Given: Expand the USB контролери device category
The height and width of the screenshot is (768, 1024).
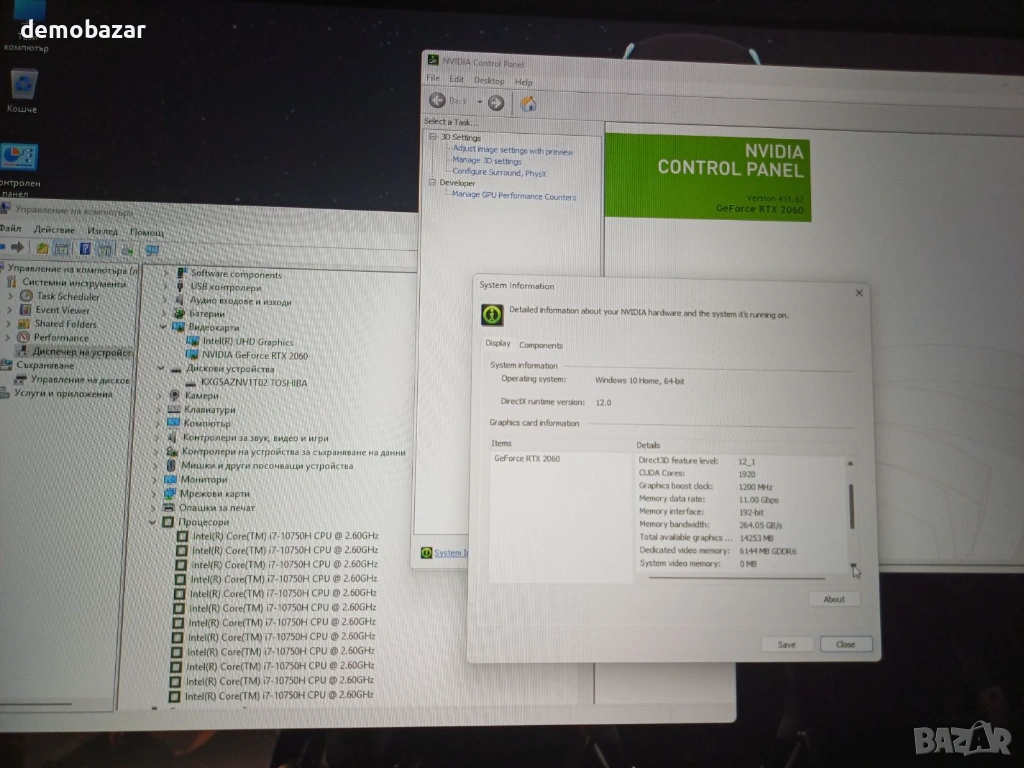Looking at the screenshot, I should tap(165, 288).
